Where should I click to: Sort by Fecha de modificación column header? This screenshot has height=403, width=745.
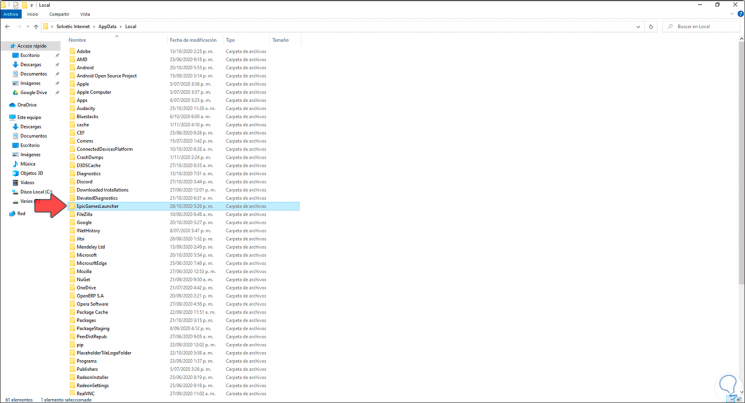point(195,40)
